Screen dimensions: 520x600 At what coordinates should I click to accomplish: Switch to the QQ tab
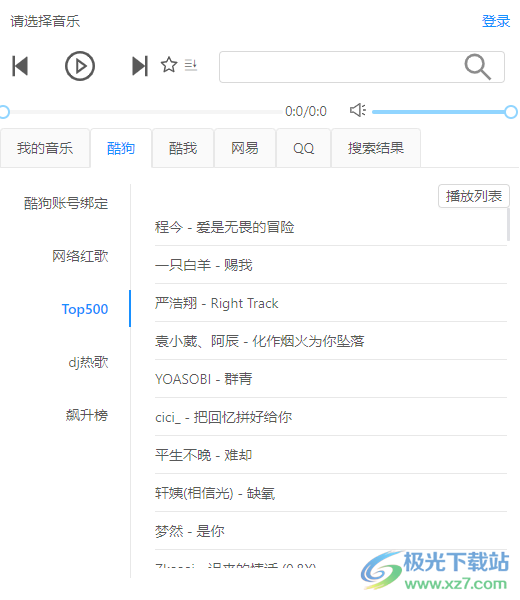pos(303,148)
